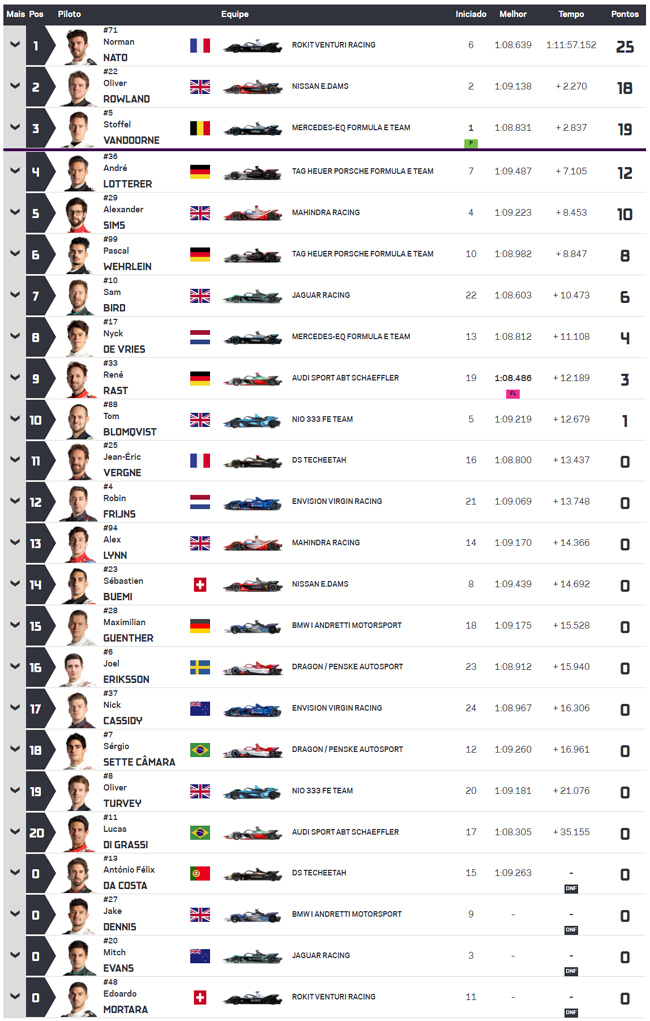Click the driver photo of Nyck de Vries
The image size is (650, 1021).
pos(79,337)
